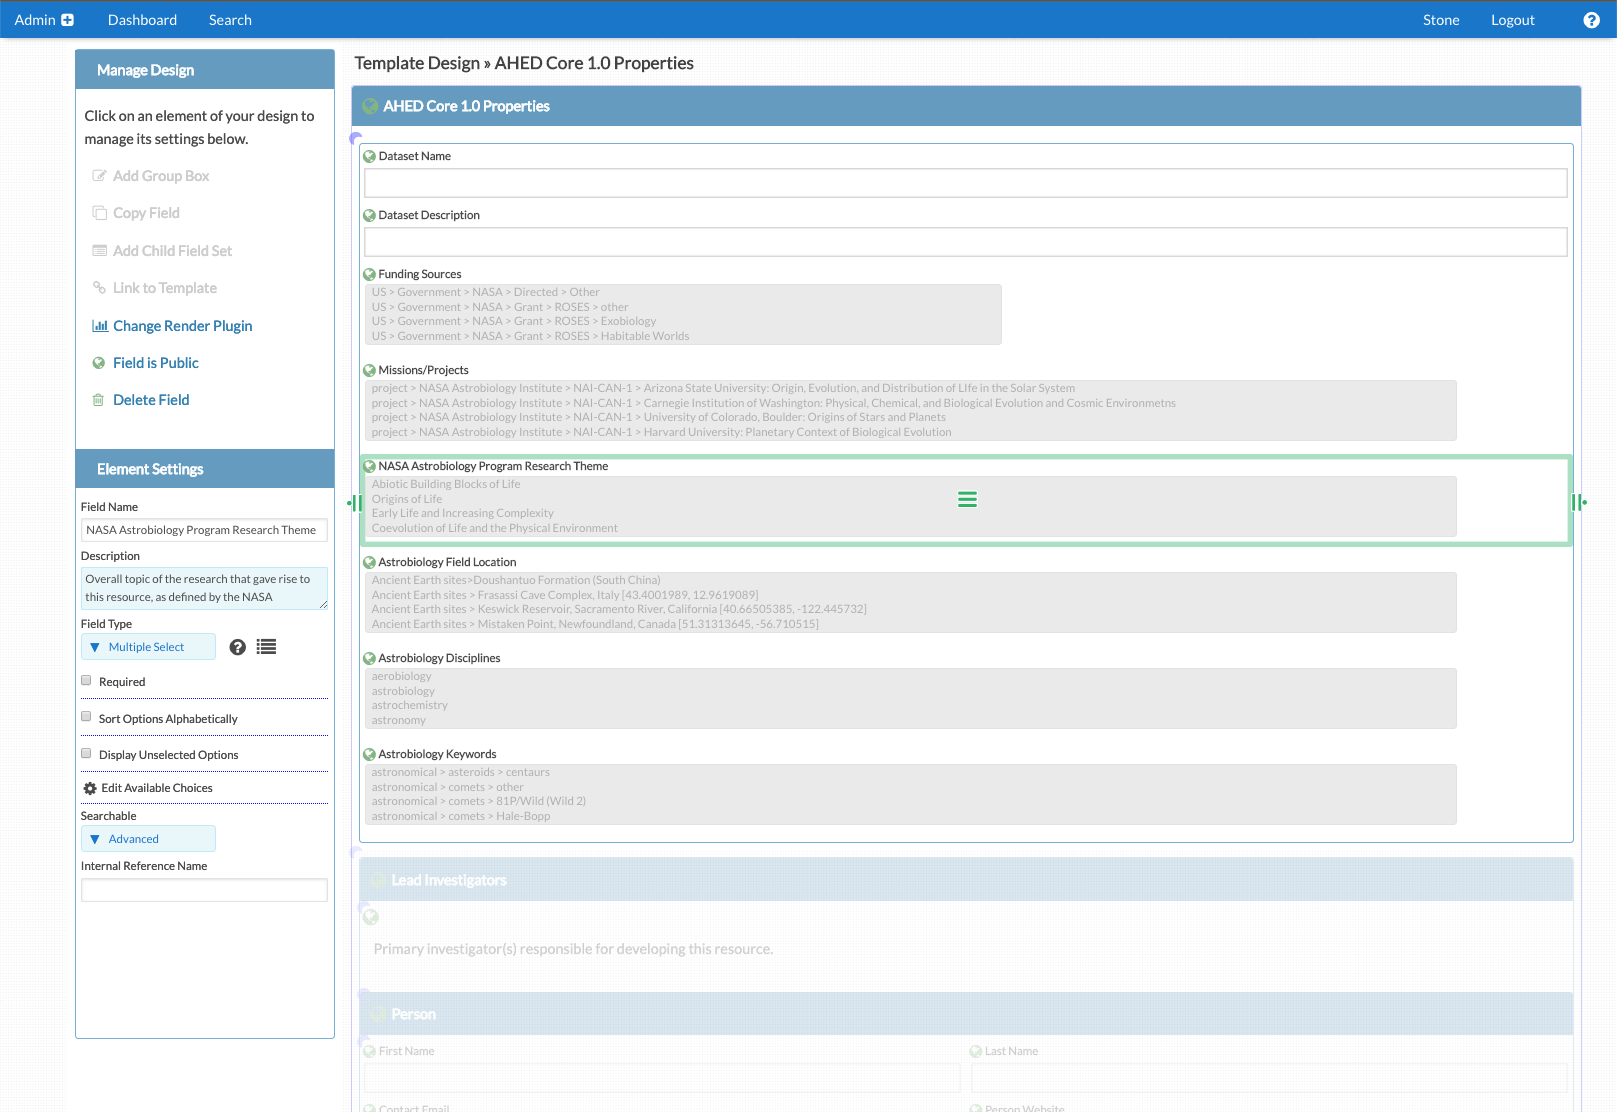Click the globe icon beside Missions/Projects
This screenshot has height=1112, width=1617.
369,370
